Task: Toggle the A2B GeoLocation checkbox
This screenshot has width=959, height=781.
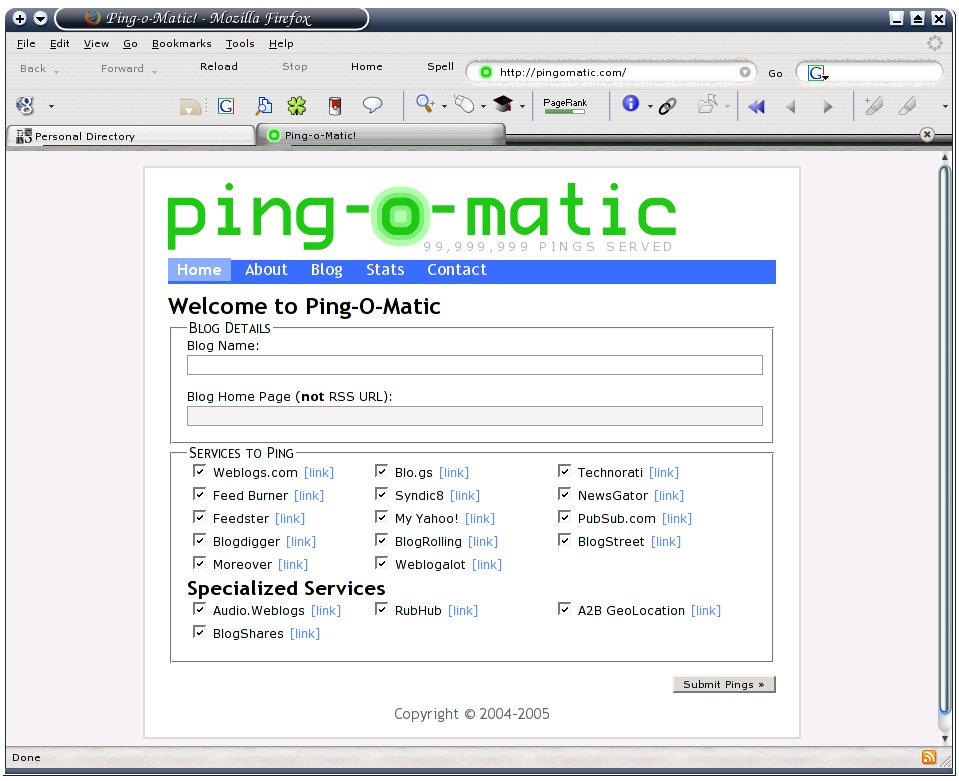Action: (x=564, y=609)
